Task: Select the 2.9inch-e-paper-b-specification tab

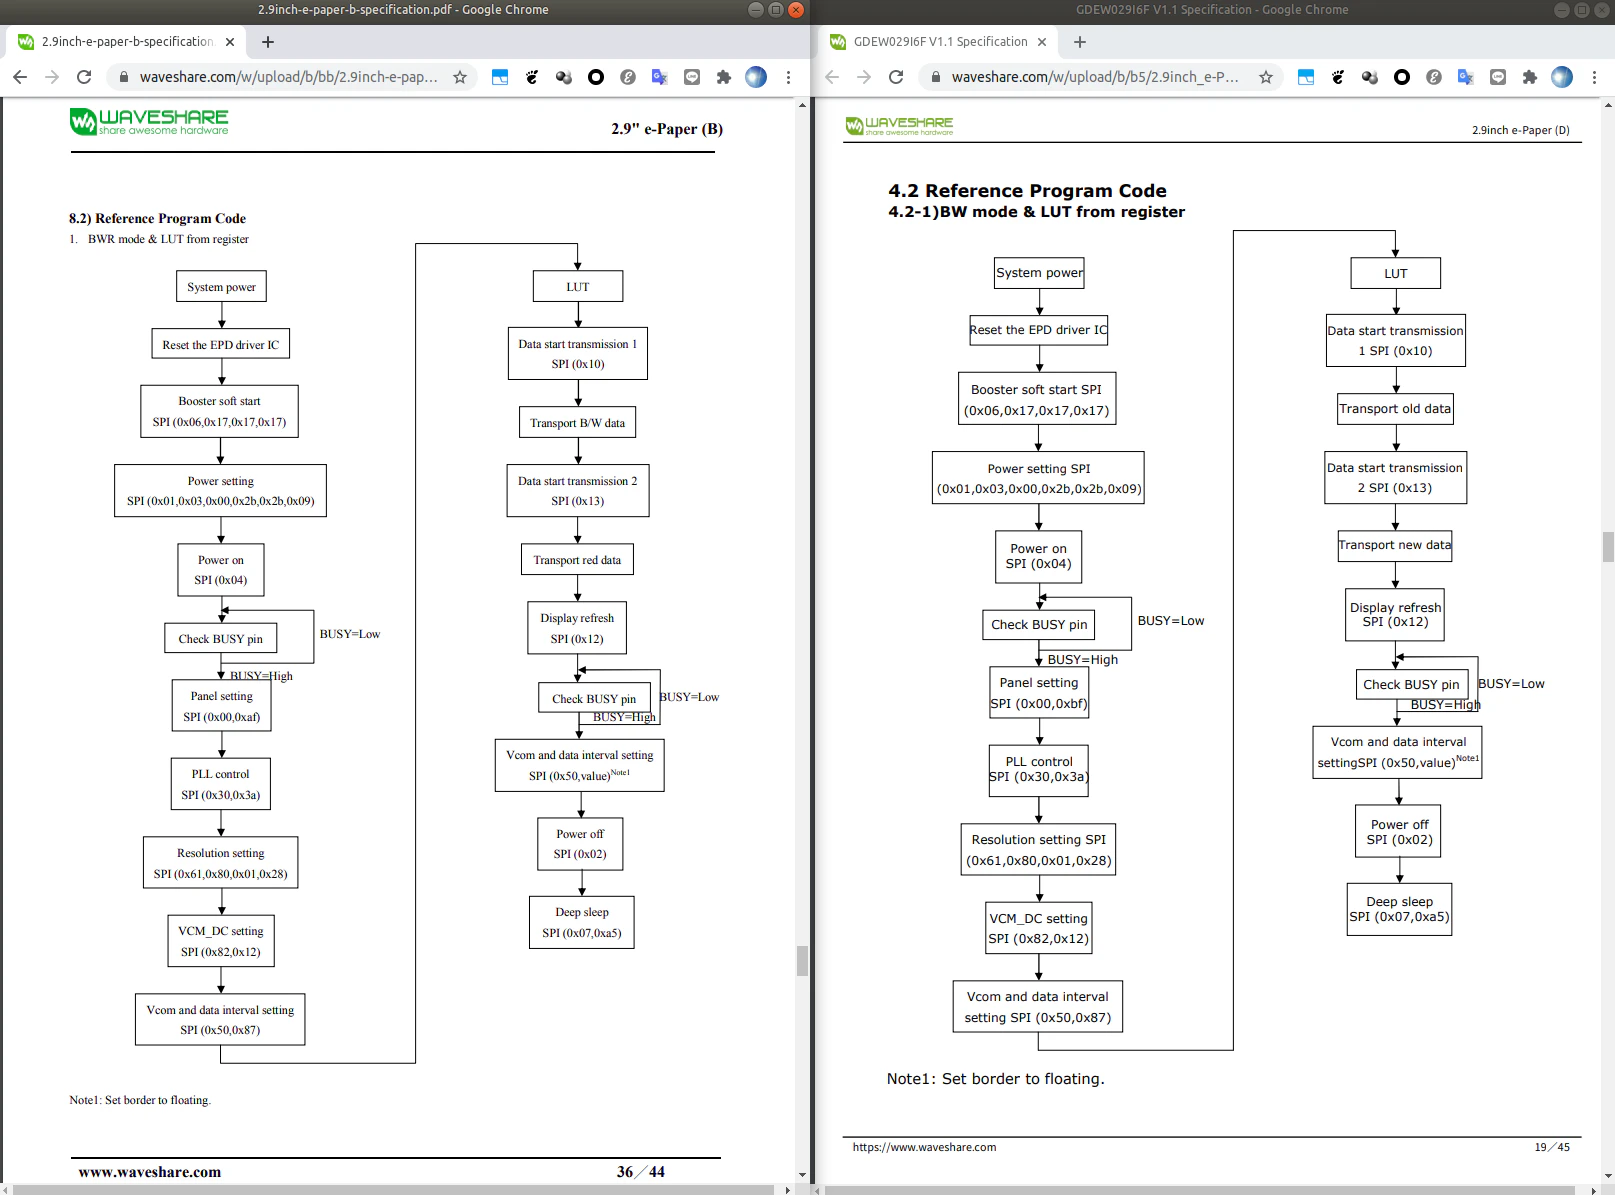Action: (127, 42)
